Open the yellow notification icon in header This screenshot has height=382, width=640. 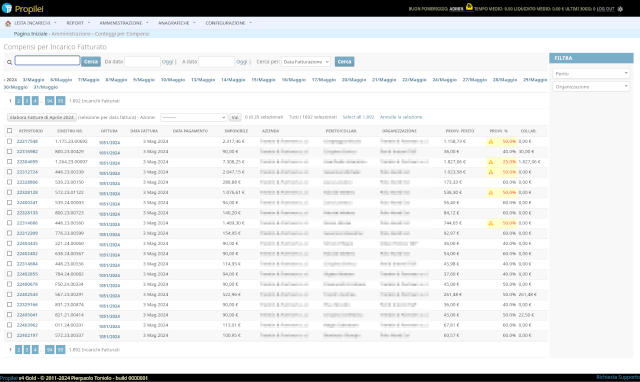[469, 7]
